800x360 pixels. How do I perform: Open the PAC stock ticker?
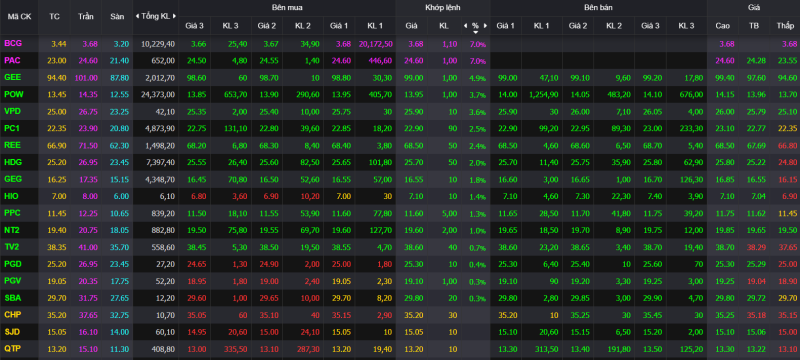coord(12,61)
